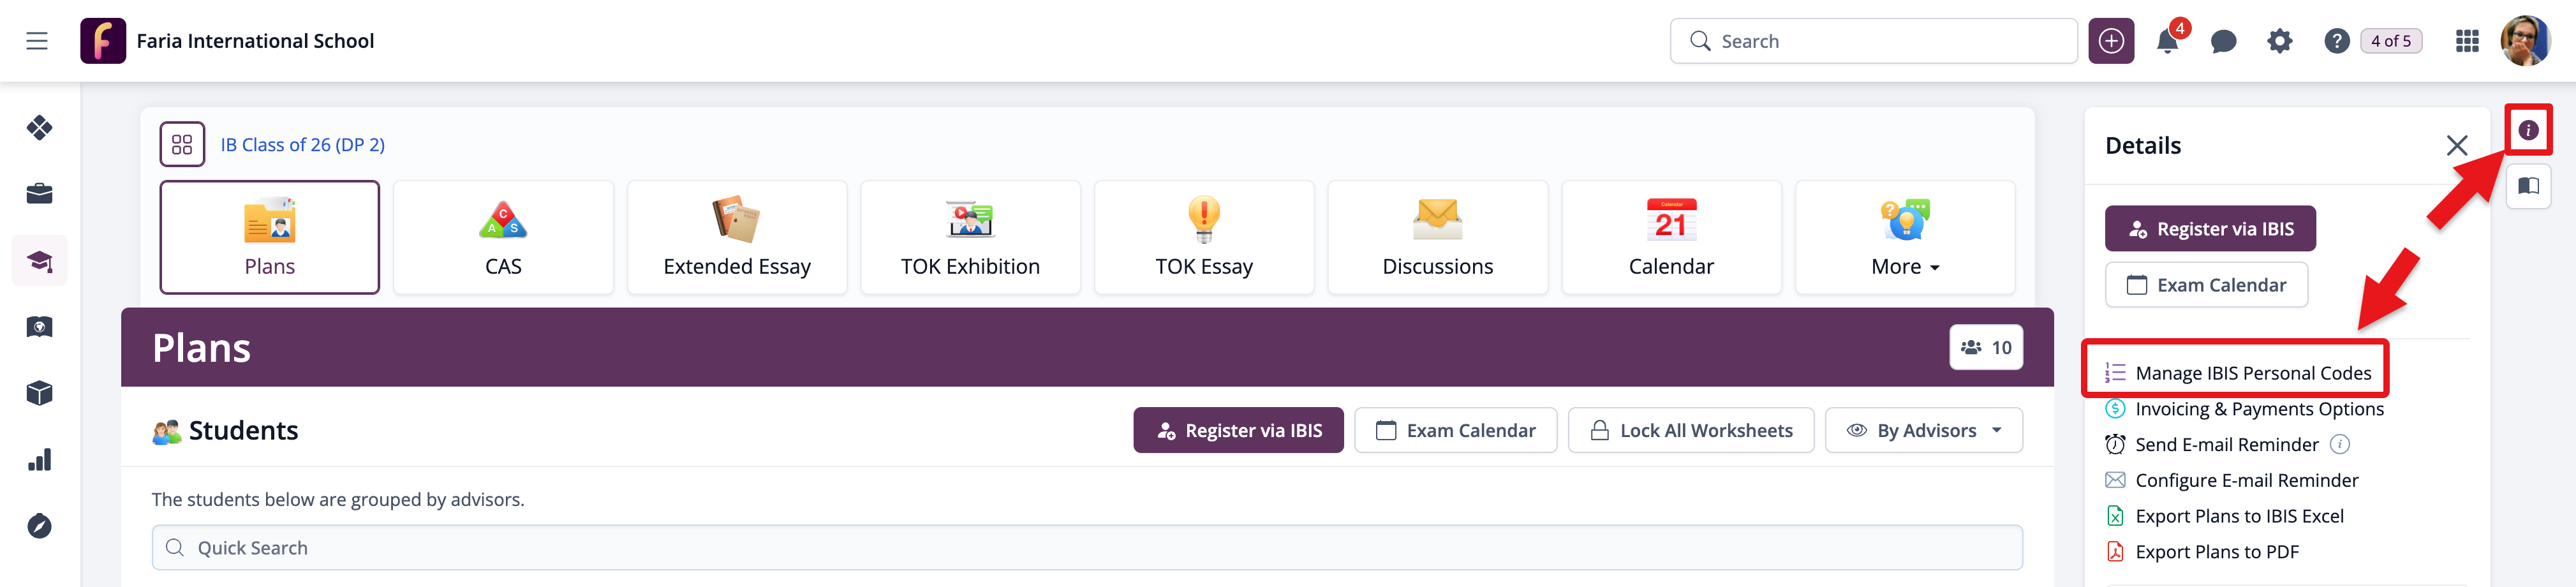2576x587 pixels.
Task: Click the graduation cap sidebar icon
Action: point(40,261)
